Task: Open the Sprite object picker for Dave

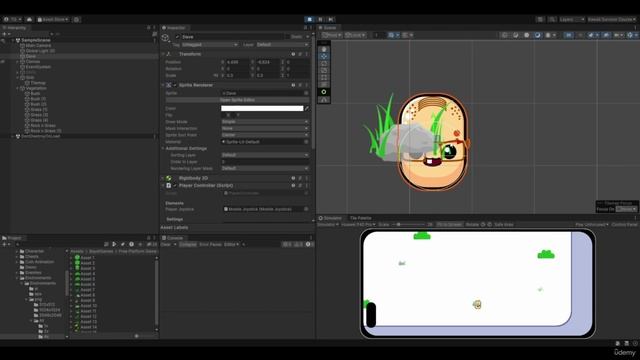Action: [x=306, y=93]
